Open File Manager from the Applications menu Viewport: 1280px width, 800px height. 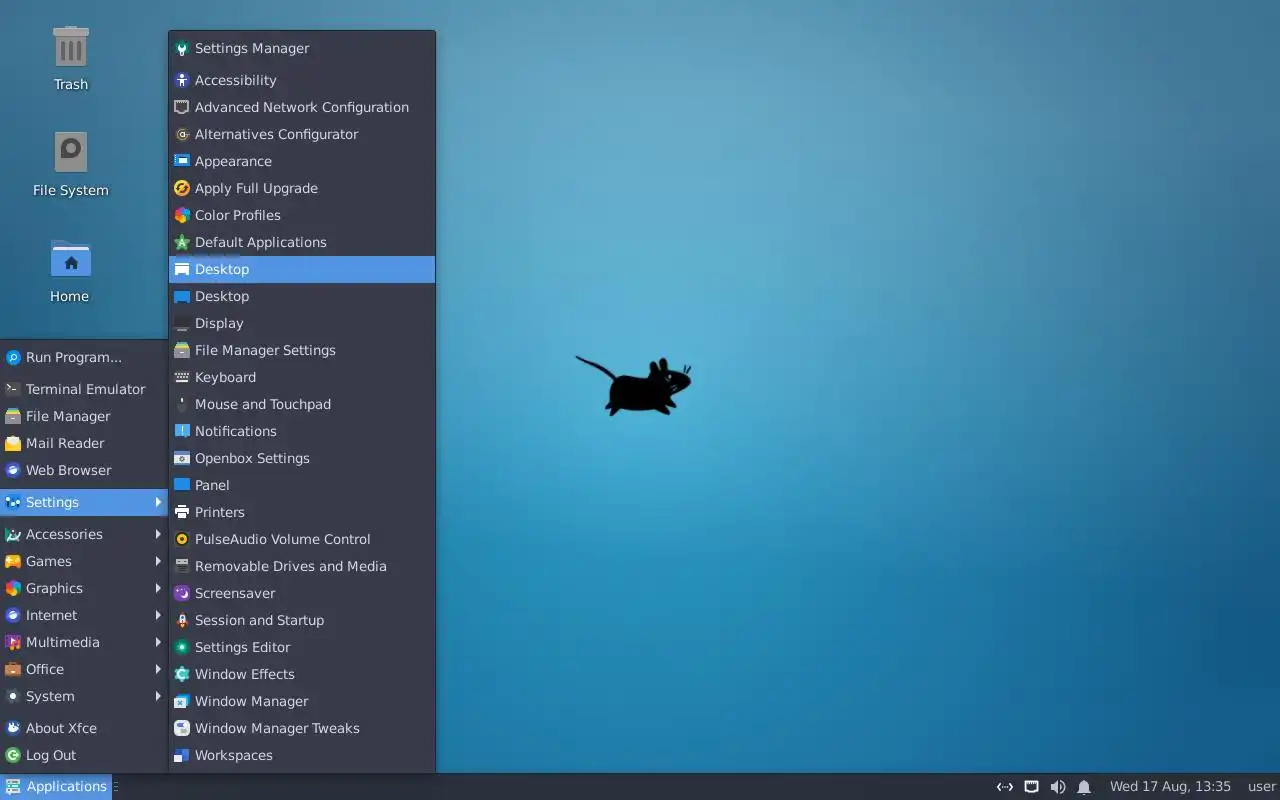tap(84, 416)
